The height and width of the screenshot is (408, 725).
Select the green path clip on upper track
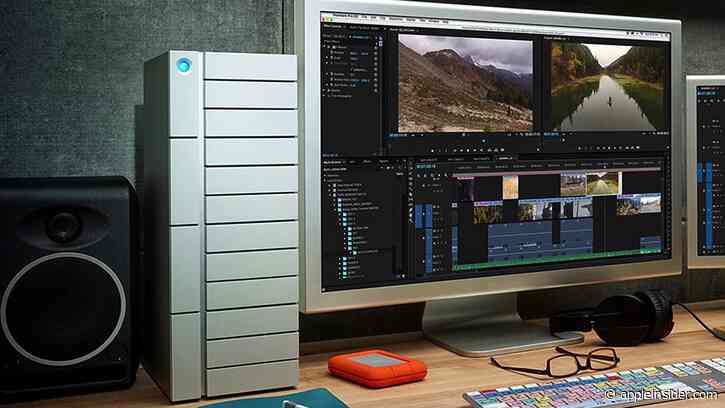pos(602,184)
